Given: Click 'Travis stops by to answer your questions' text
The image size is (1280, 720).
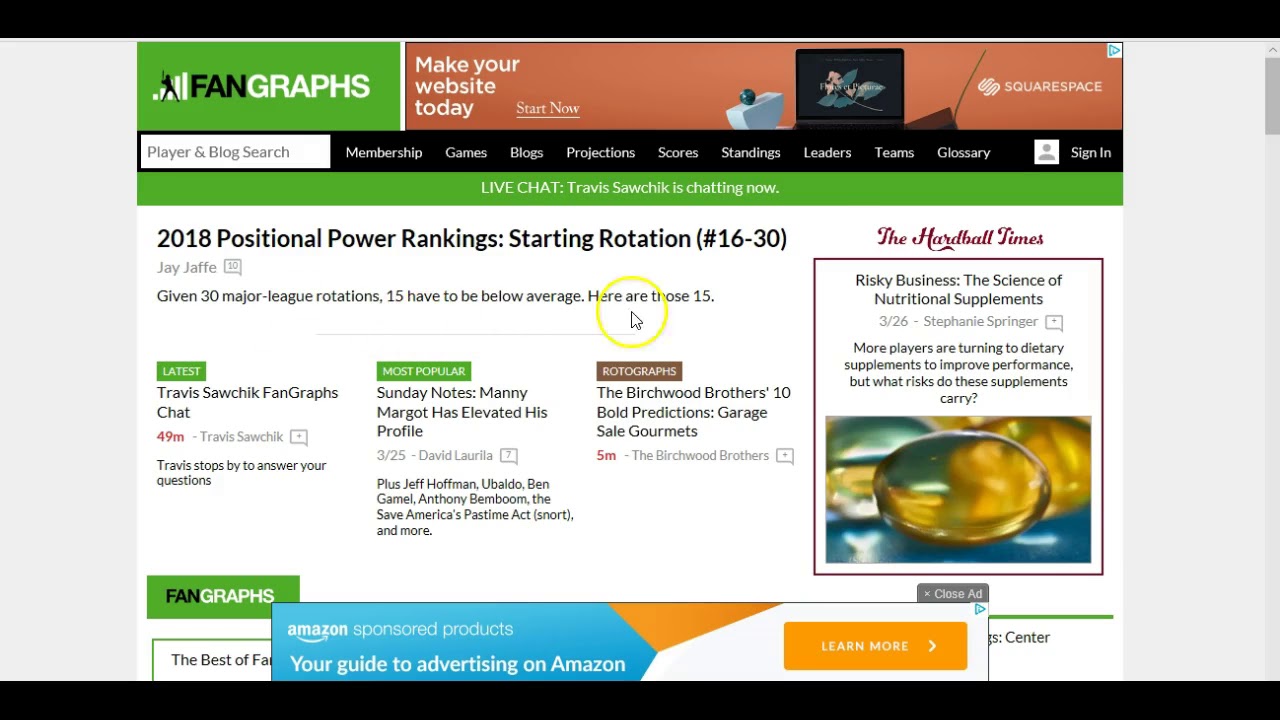Looking at the screenshot, I should [242, 473].
